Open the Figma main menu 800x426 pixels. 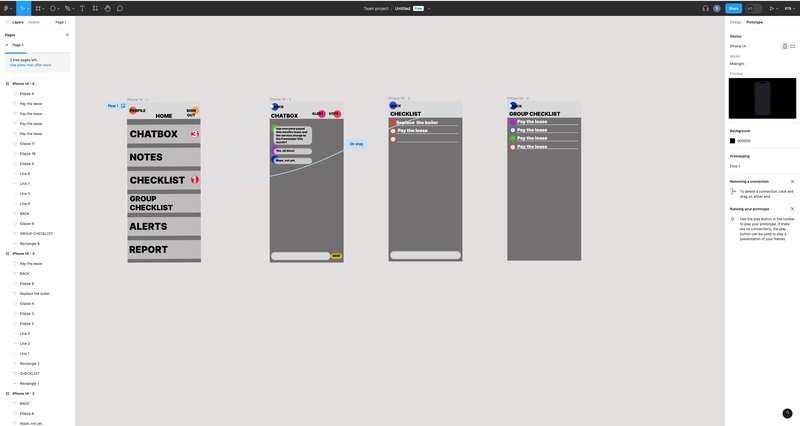tap(6, 8)
